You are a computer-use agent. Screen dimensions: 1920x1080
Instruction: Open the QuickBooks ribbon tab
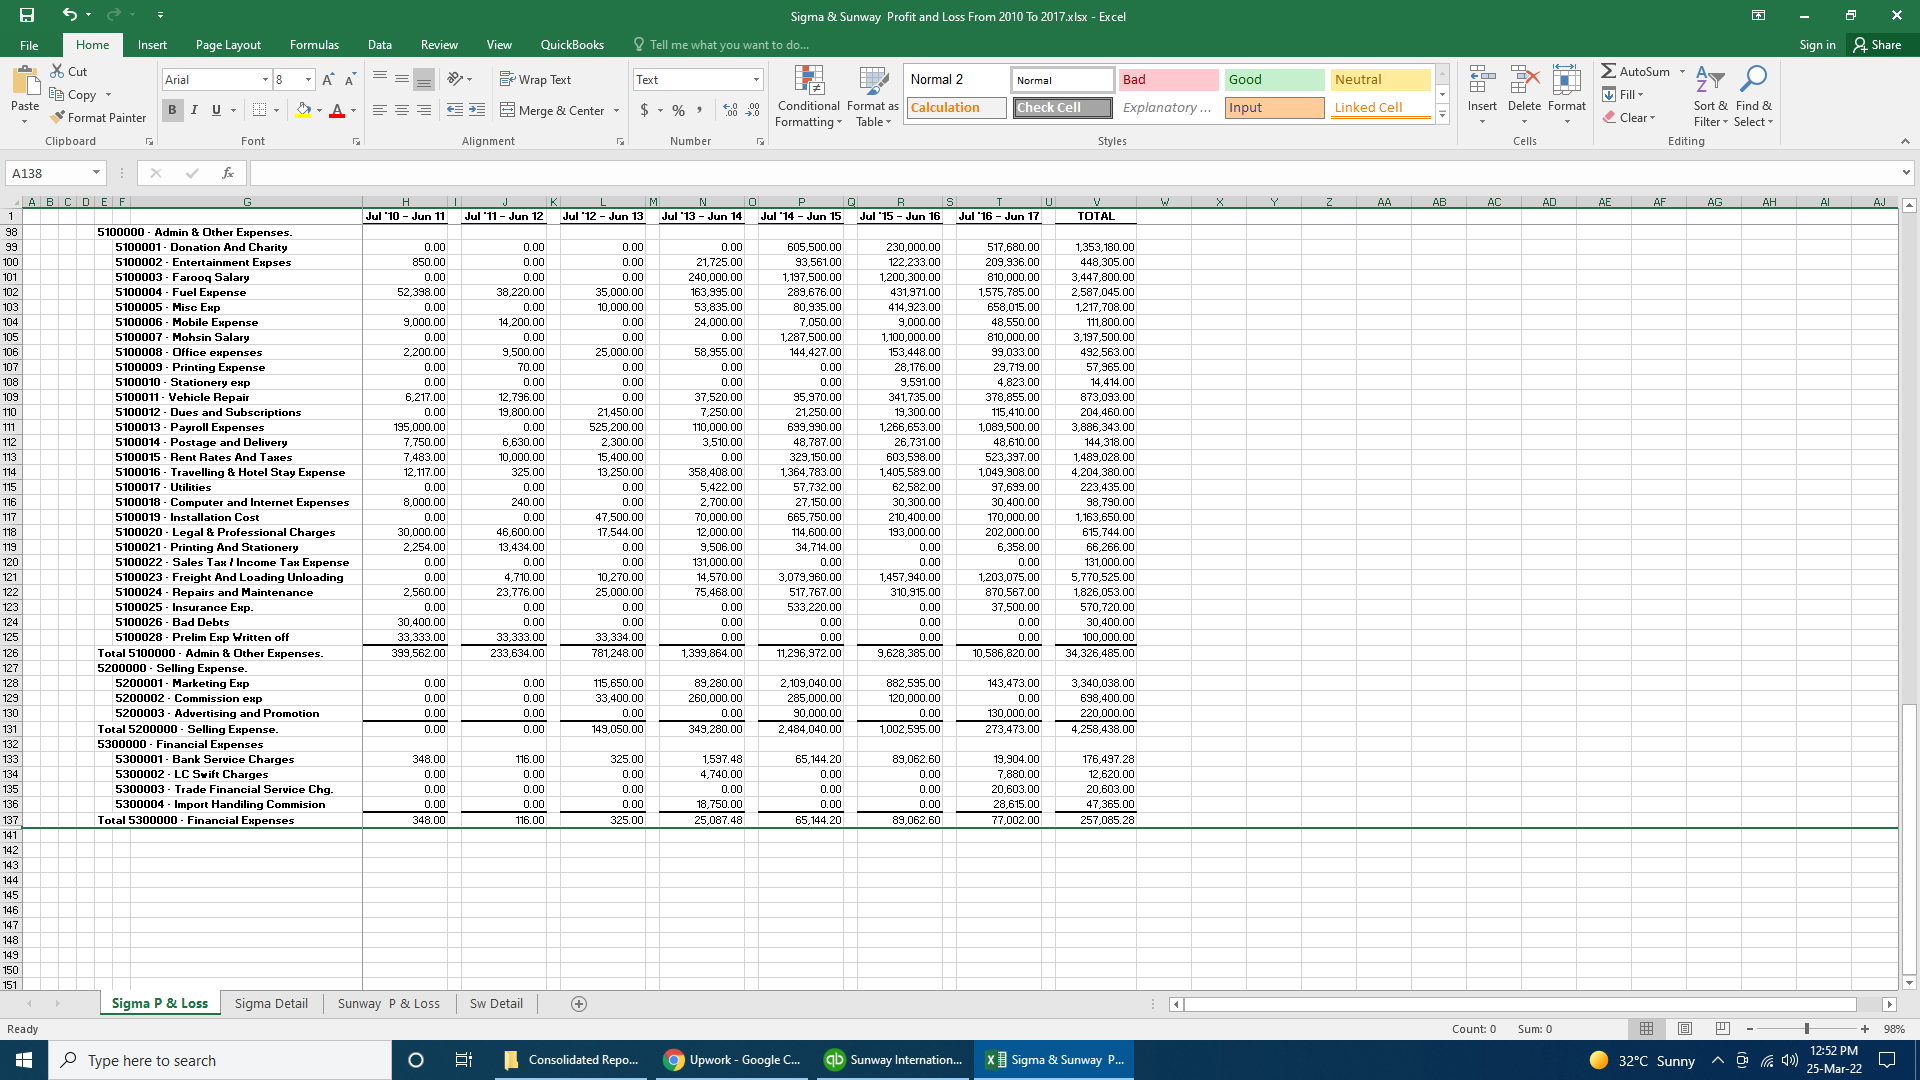[572, 45]
